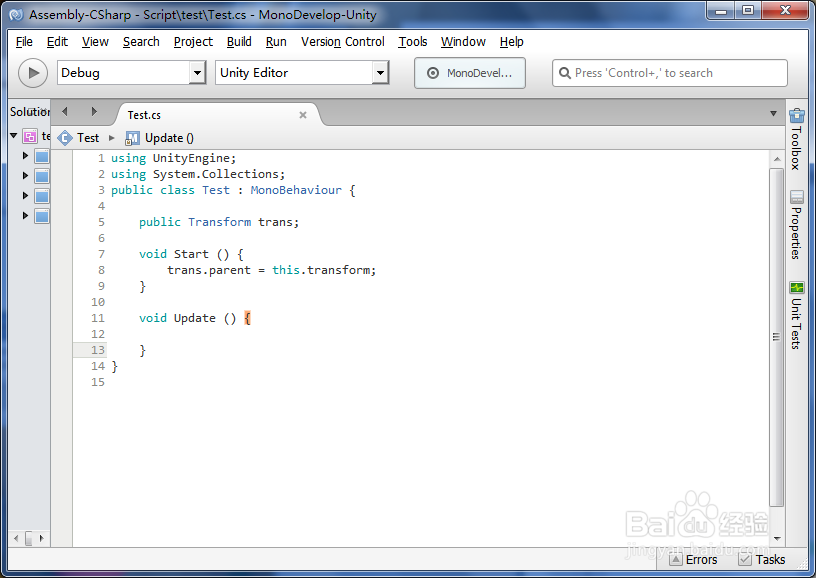This screenshot has width=816, height=578.
Task: Click the MonoDevelop status button
Action: point(469,73)
